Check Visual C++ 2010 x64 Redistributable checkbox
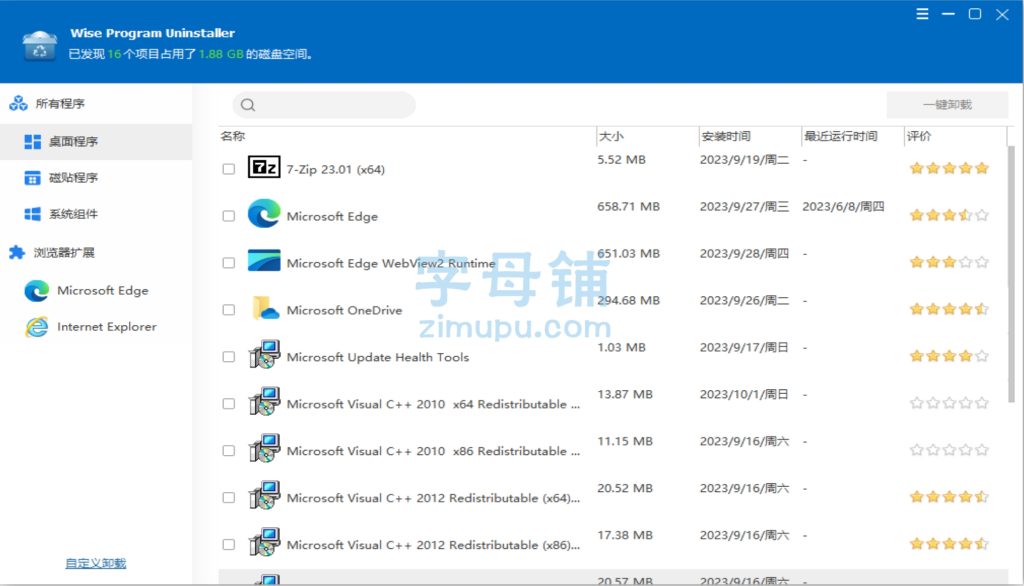 229,404
